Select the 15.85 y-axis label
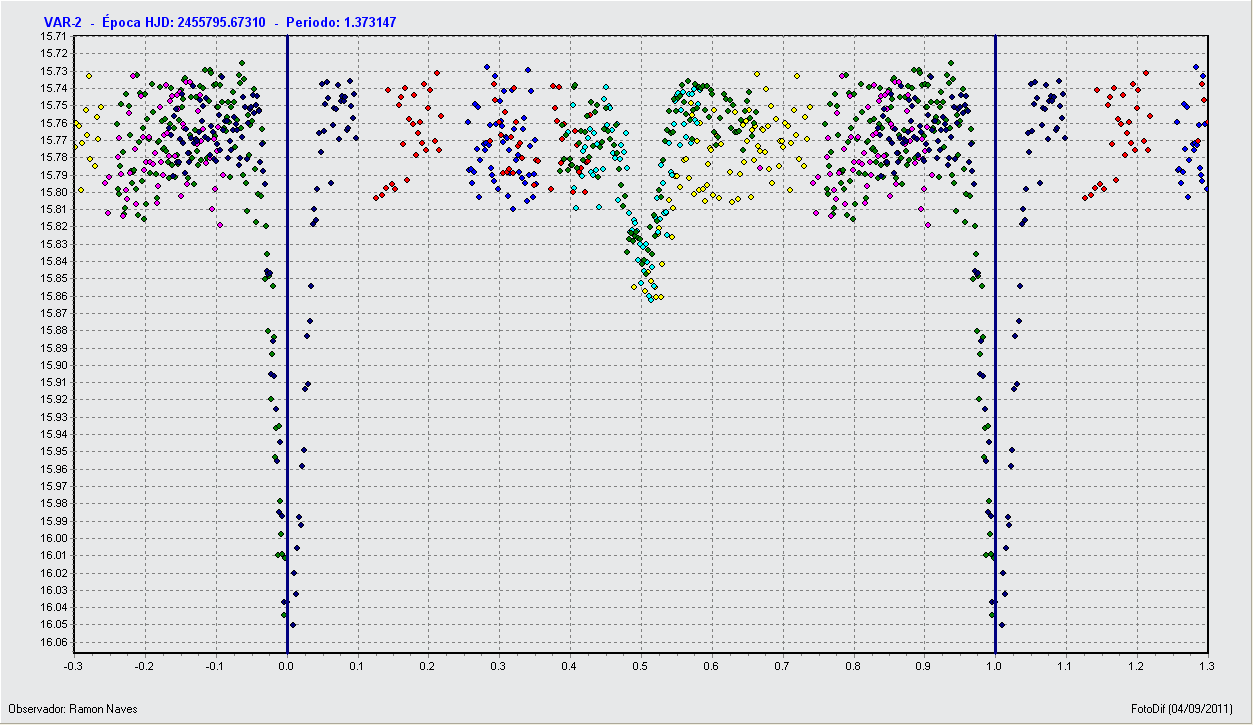Screen dimensions: 1253x725 54,278
